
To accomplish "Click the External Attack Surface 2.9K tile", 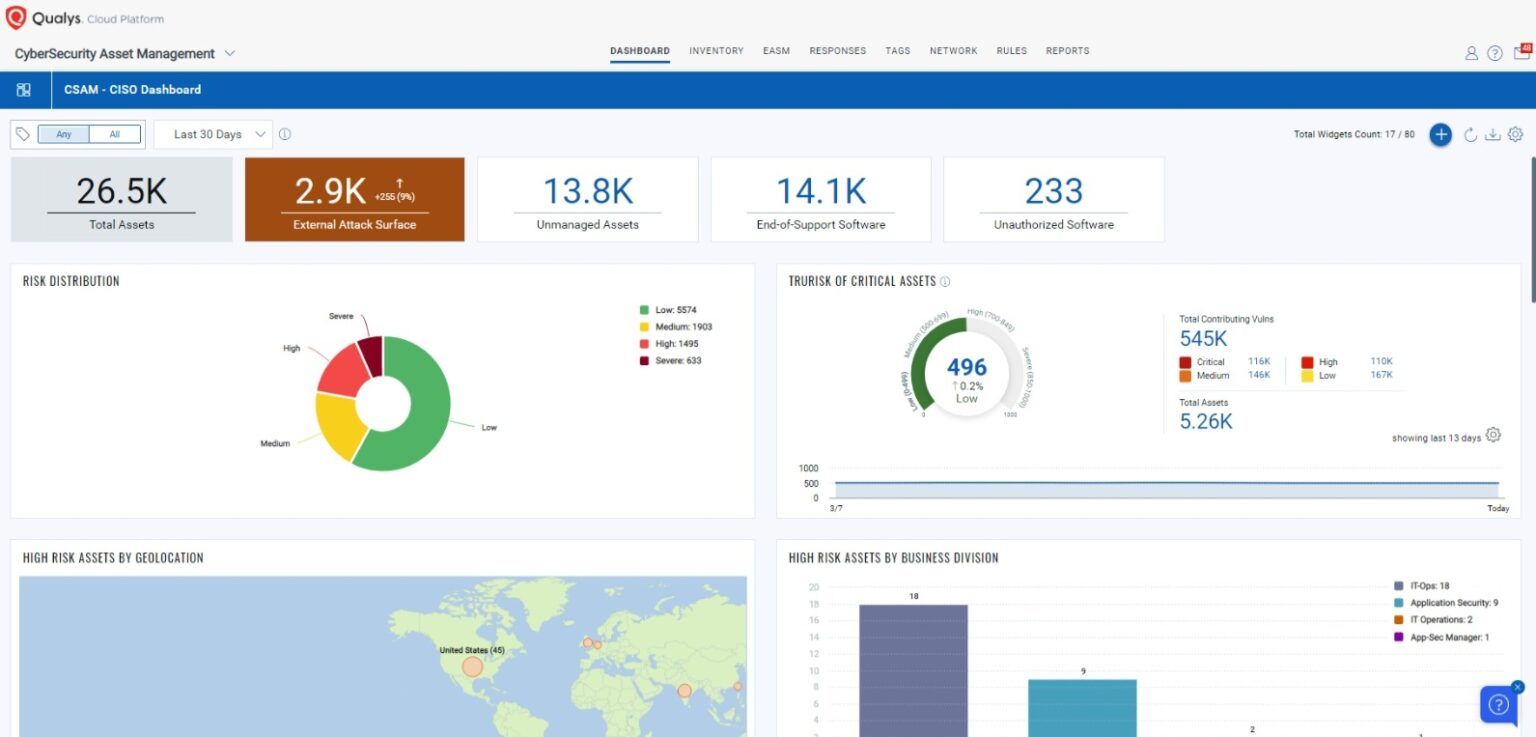I will tap(354, 198).
